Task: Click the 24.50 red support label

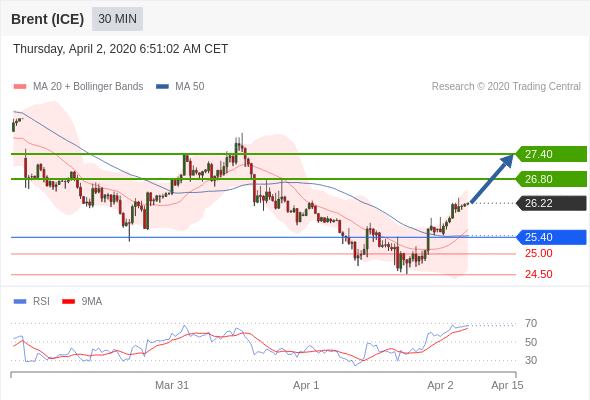Action: click(x=539, y=274)
